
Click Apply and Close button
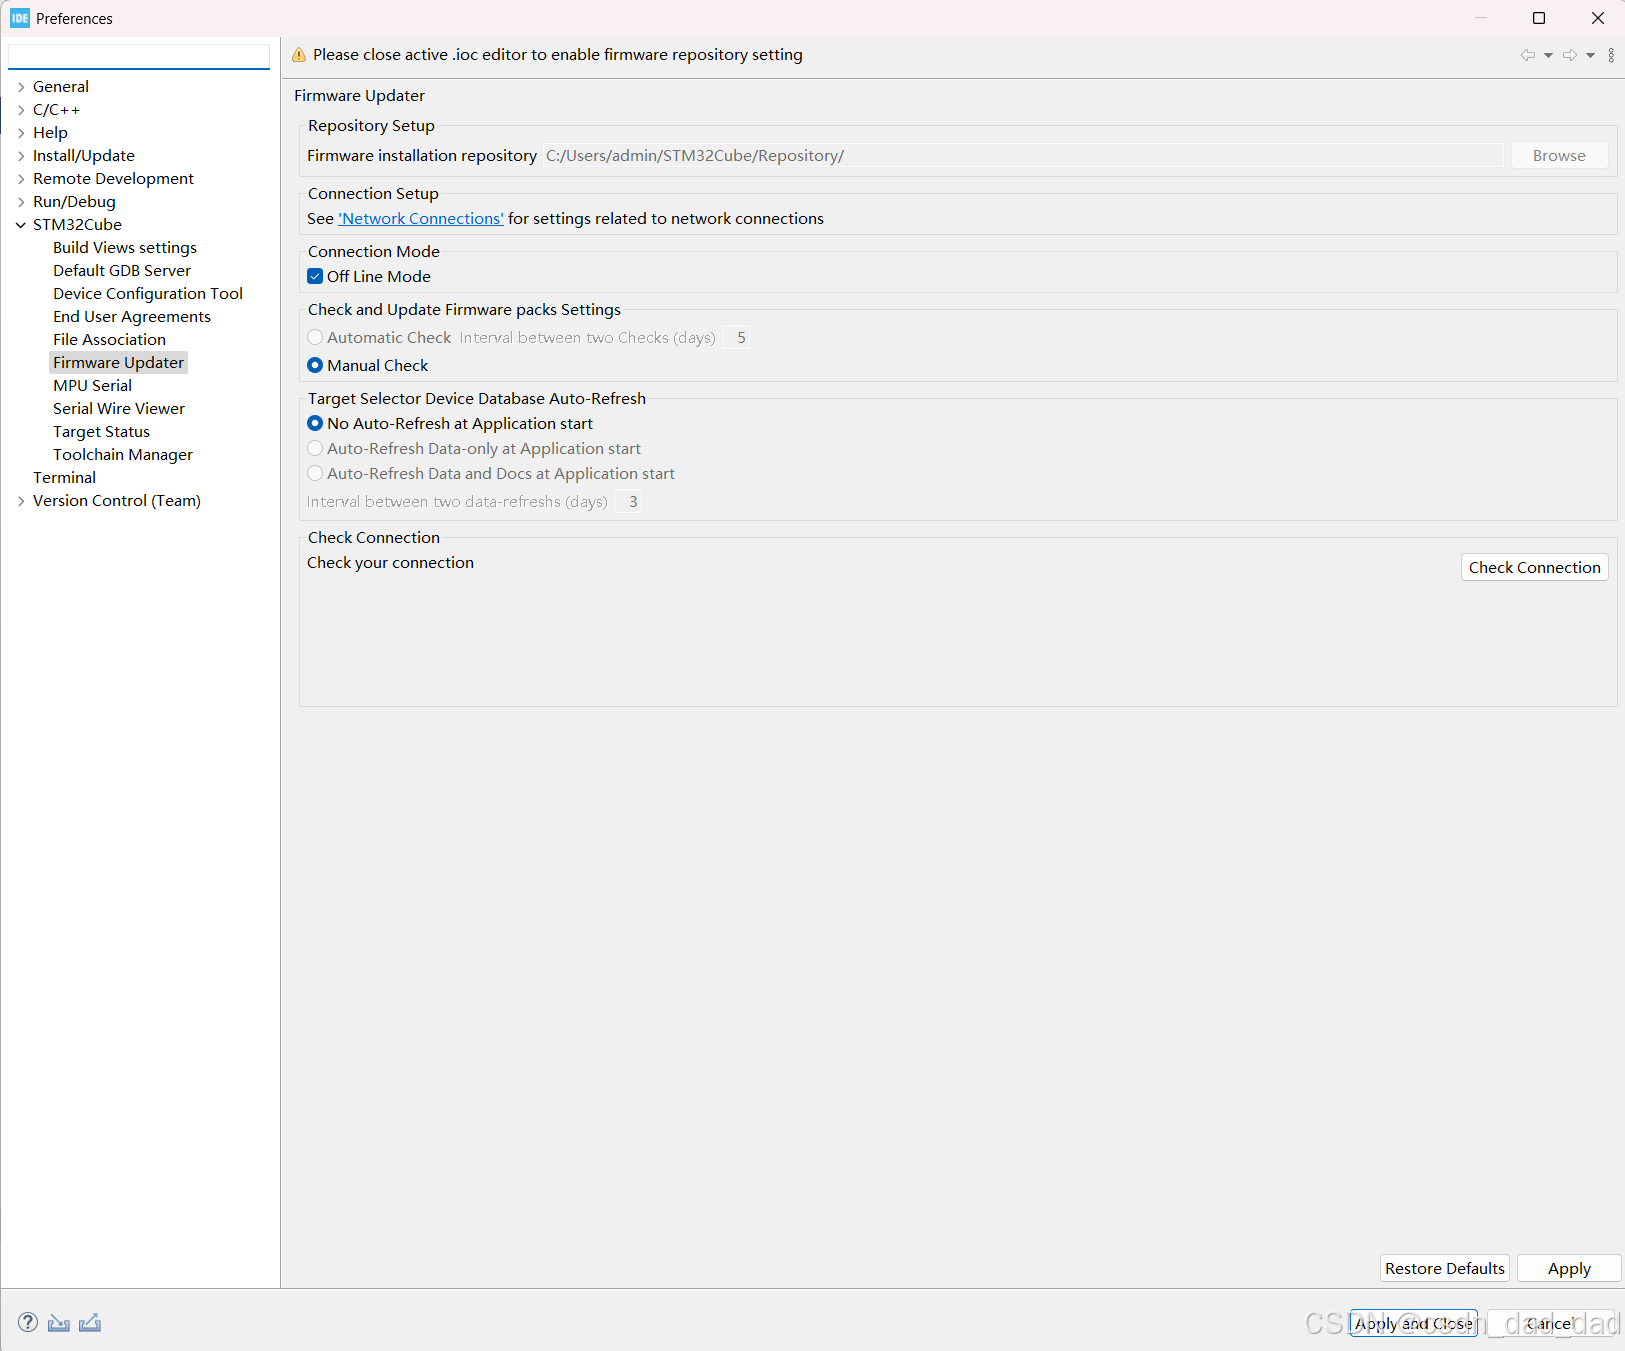pos(1413,1323)
